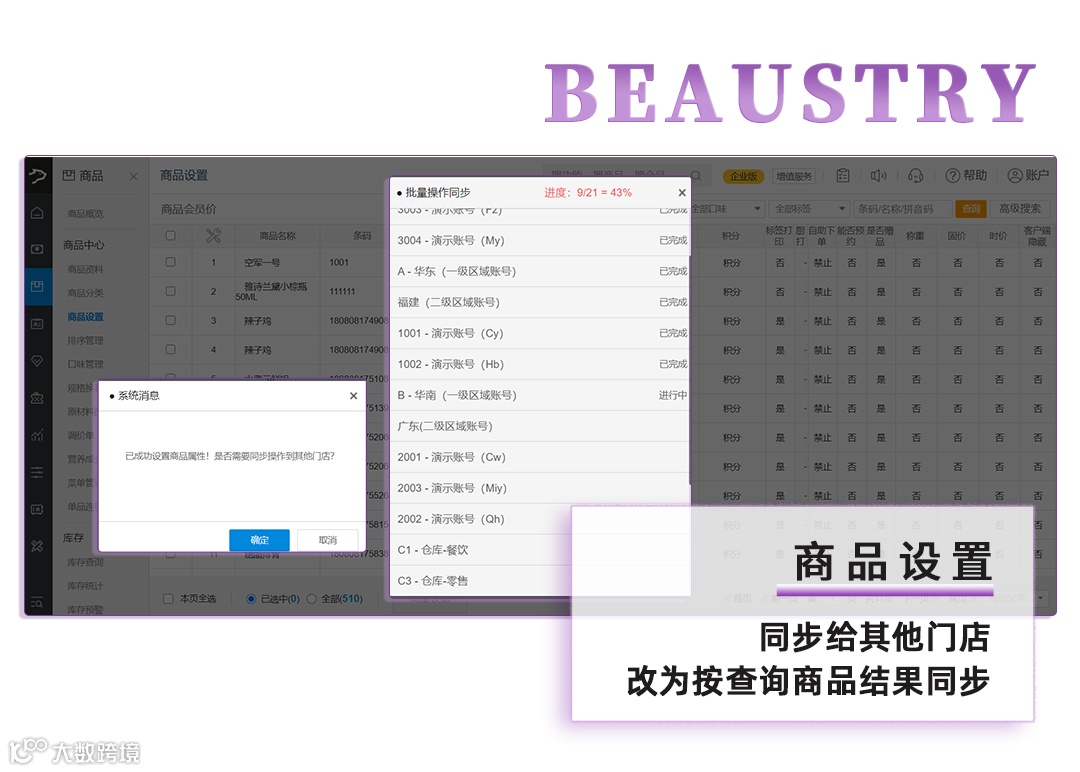
Task: Open 口味管理 in the side menu
Action: [85, 364]
